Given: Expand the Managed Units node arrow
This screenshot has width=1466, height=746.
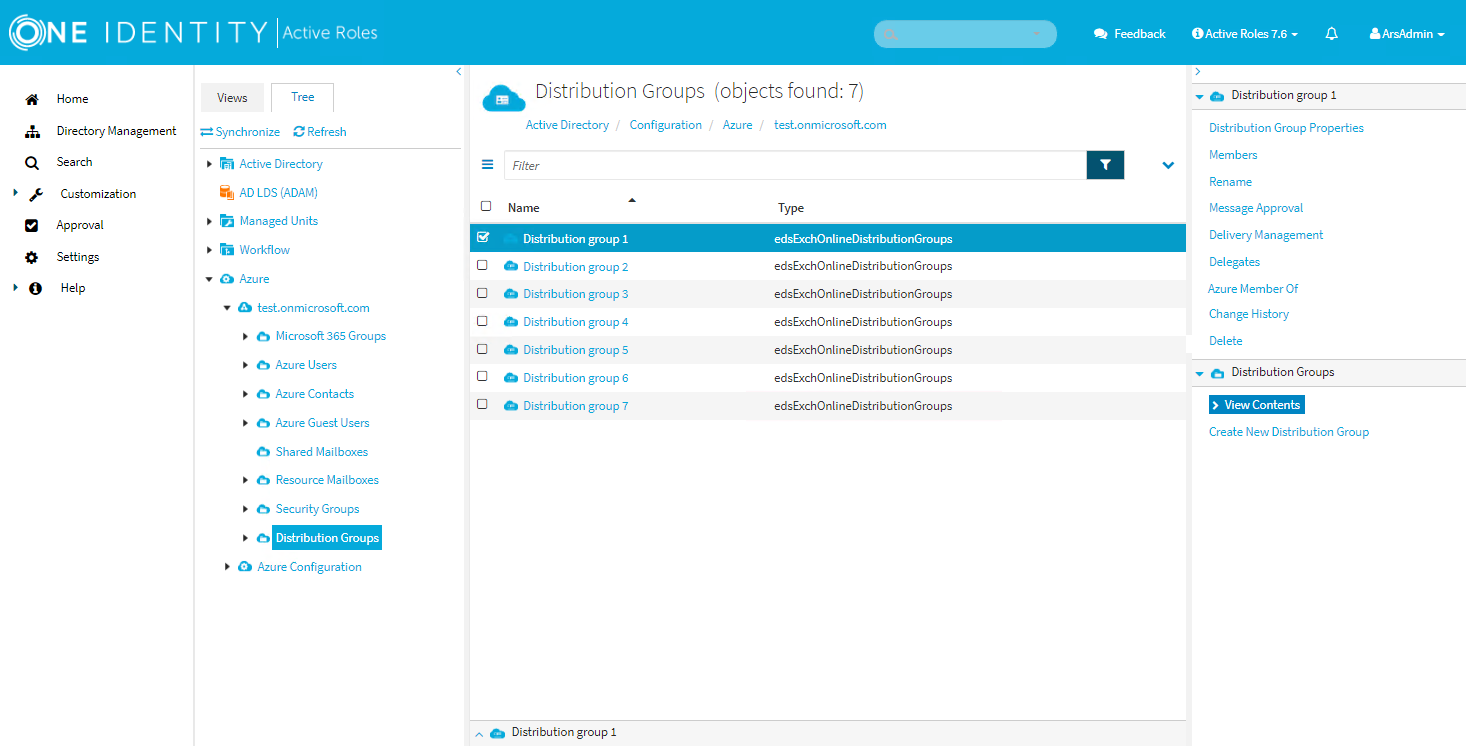Looking at the screenshot, I should [x=209, y=221].
